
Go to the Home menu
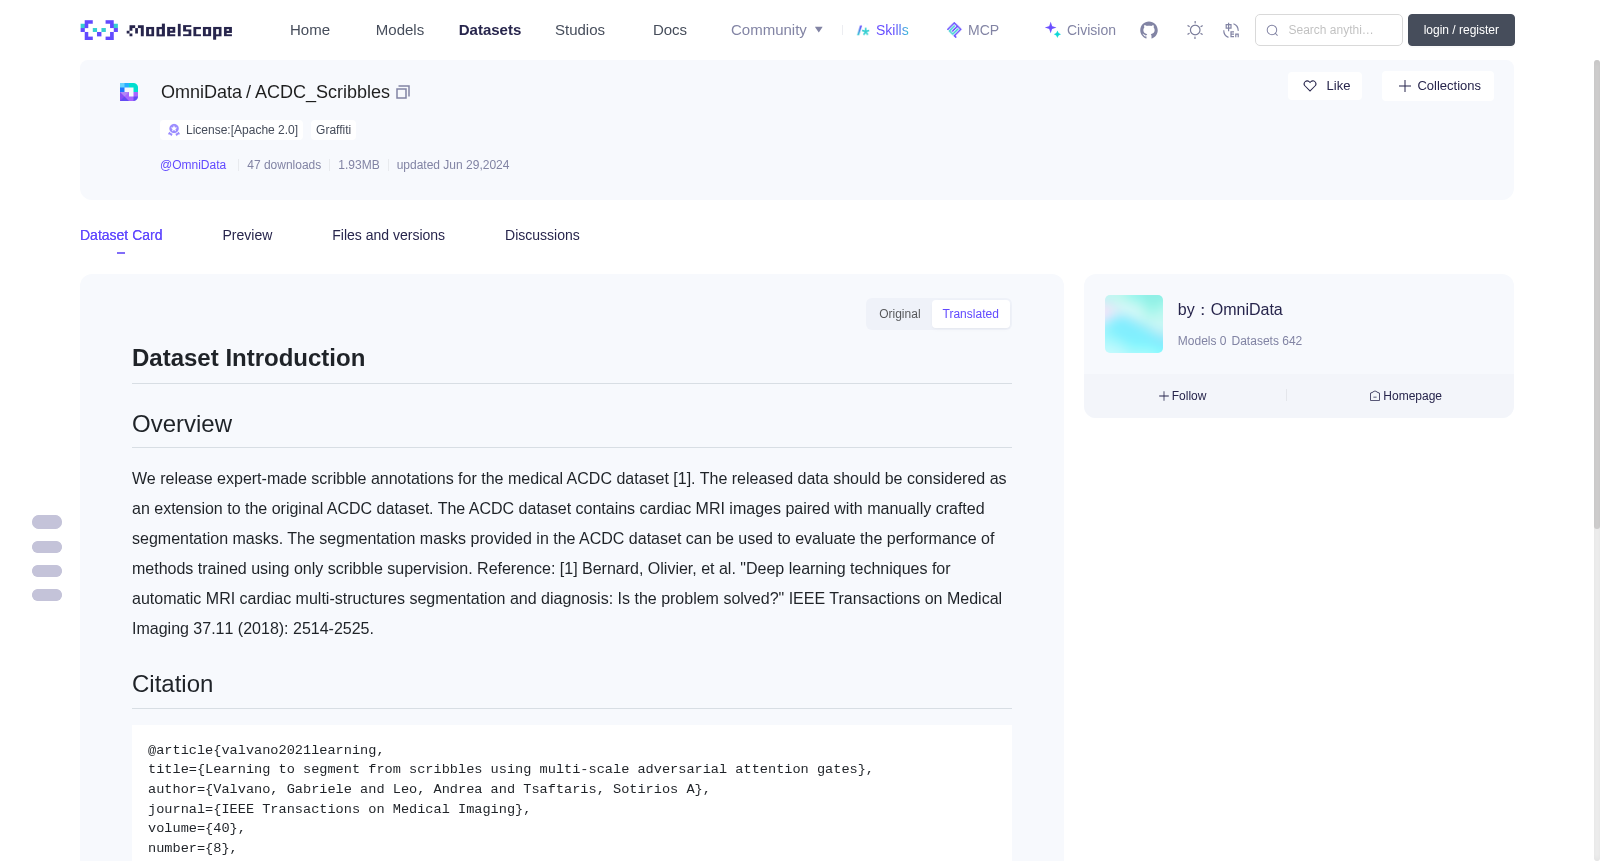pyautogui.click(x=310, y=30)
